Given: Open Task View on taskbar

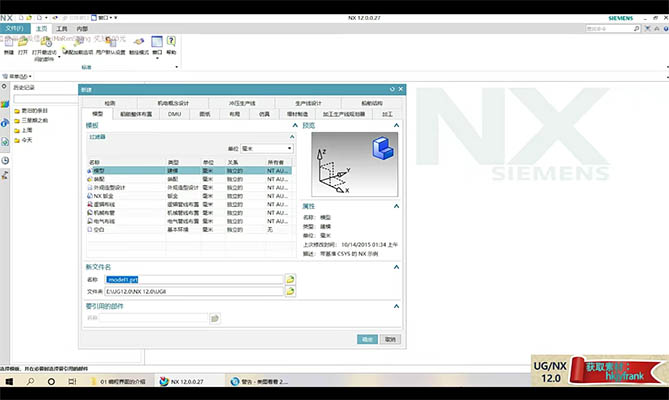Looking at the screenshot, I should [x=72, y=381].
